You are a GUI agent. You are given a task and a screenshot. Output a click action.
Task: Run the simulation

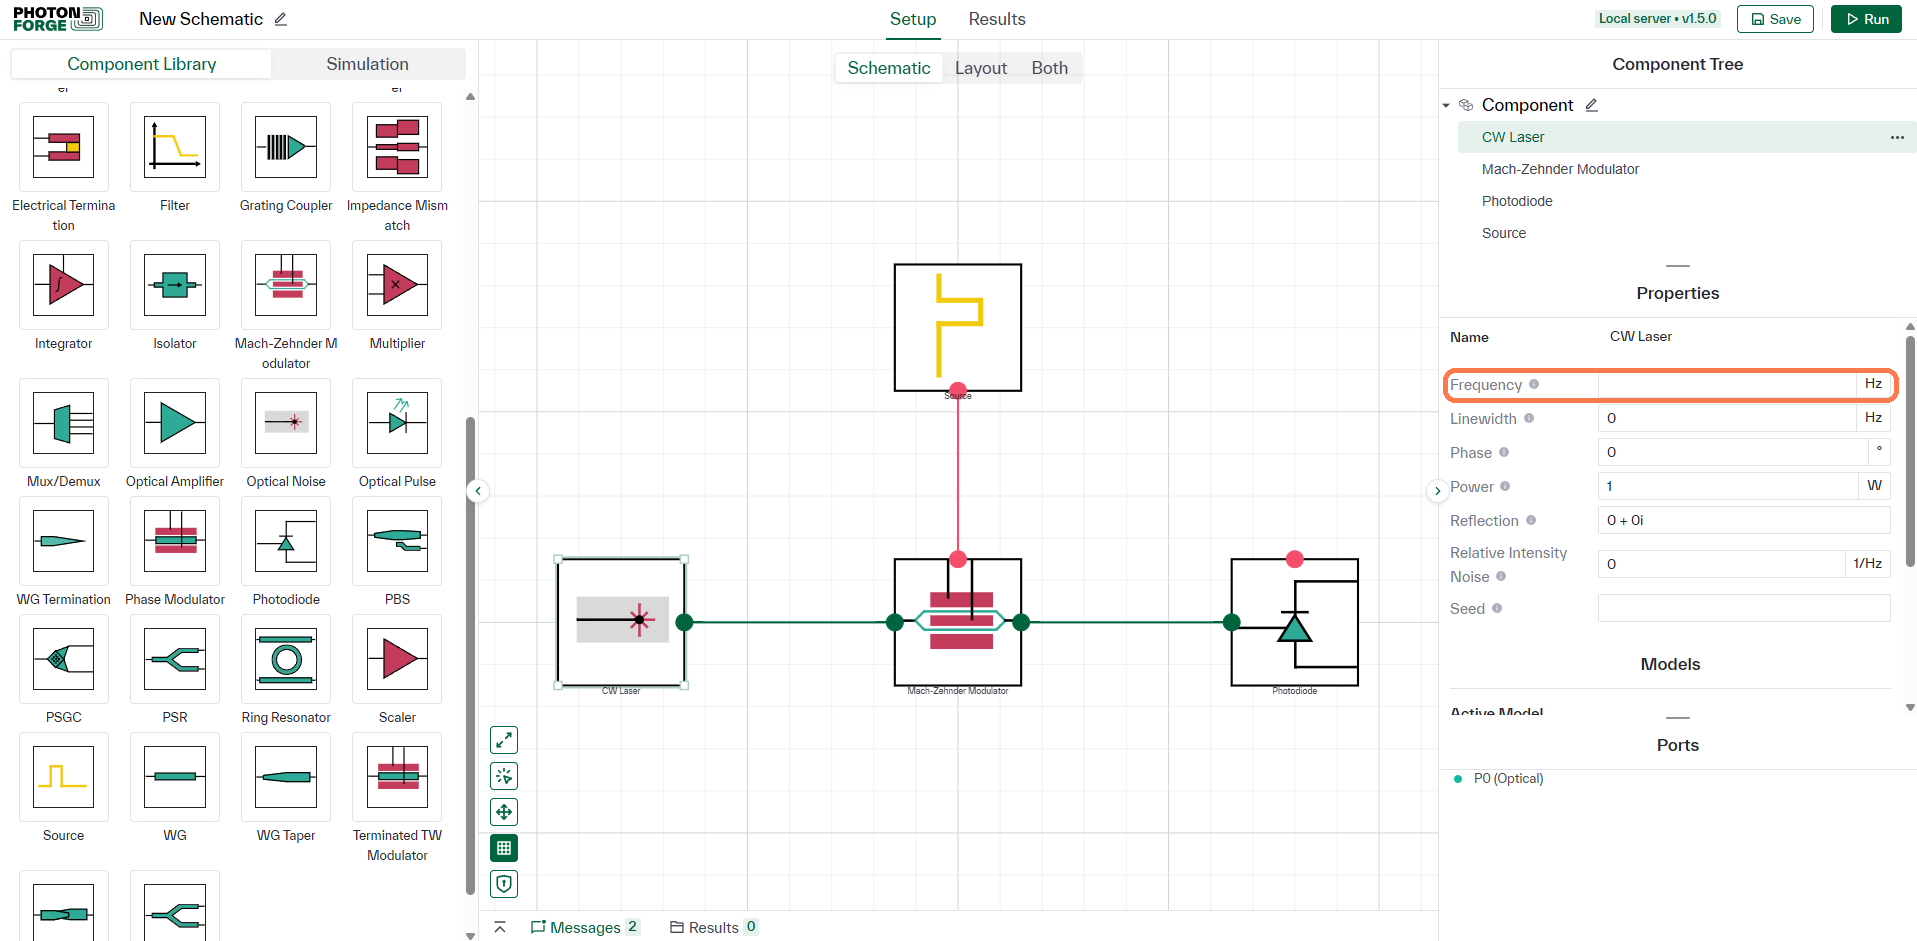point(1866,19)
